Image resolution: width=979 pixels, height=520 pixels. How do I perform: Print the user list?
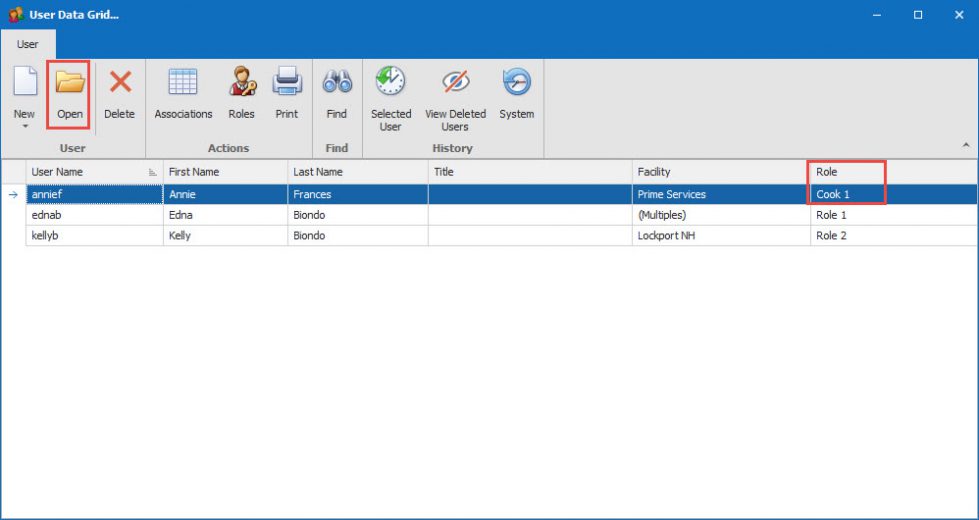point(287,84)
